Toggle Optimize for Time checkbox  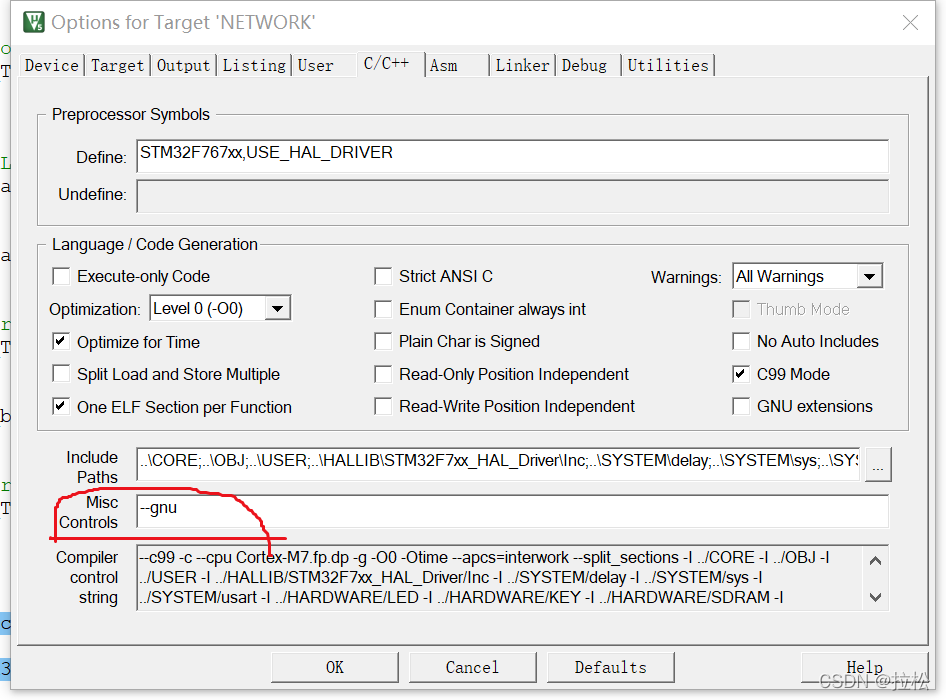[x=62, y=342]
